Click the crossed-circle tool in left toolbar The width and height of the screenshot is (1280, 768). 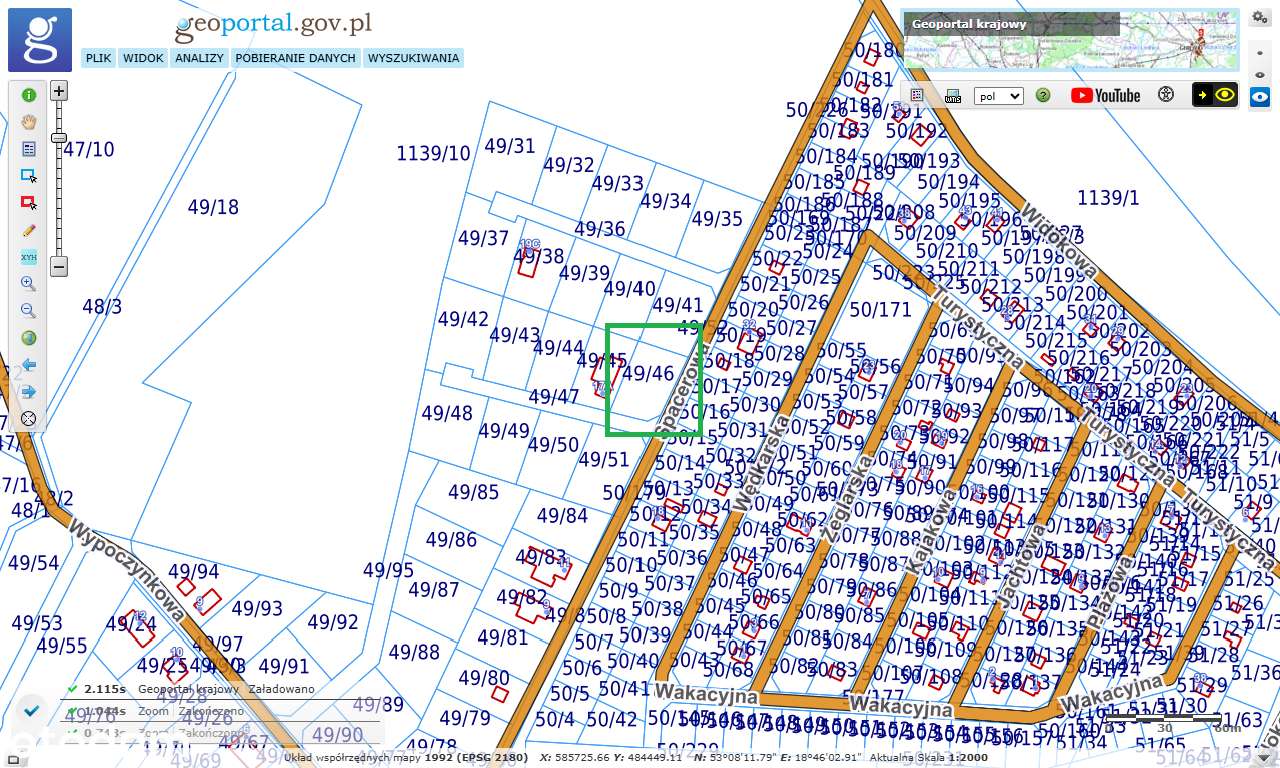tap(28, 419)
